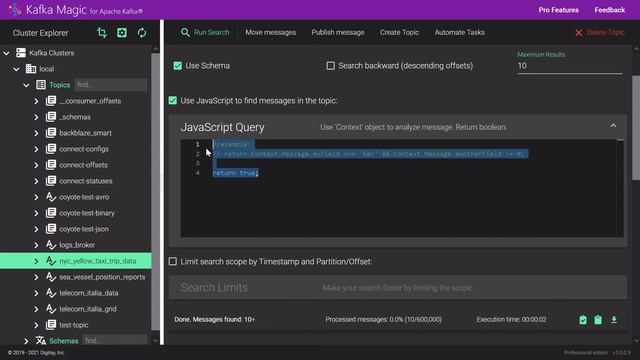Image resolution: width=640 pixels, height=360 pixels.
Task: Click the logs_broker Avro icon
Action: (x=51, y=245)
